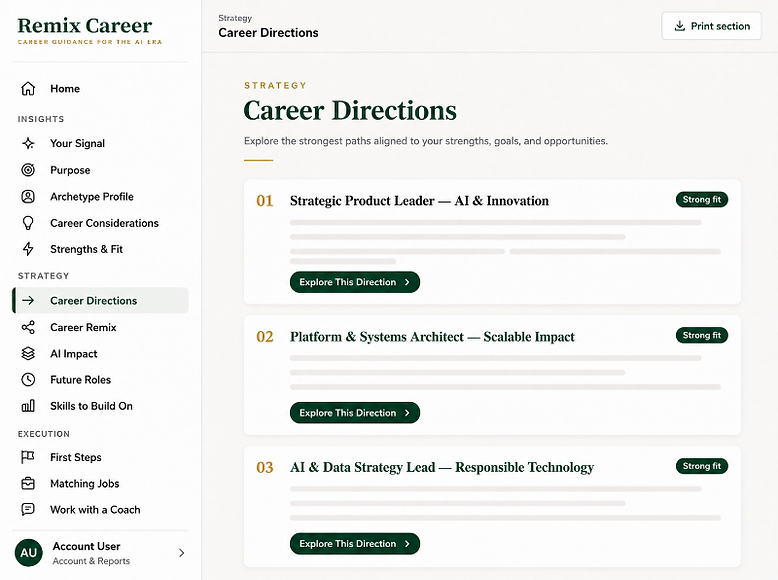Click the 01 card number
The height and width of the screenshot is (580, 778).
pyautogui.click(x=264, y=201)
